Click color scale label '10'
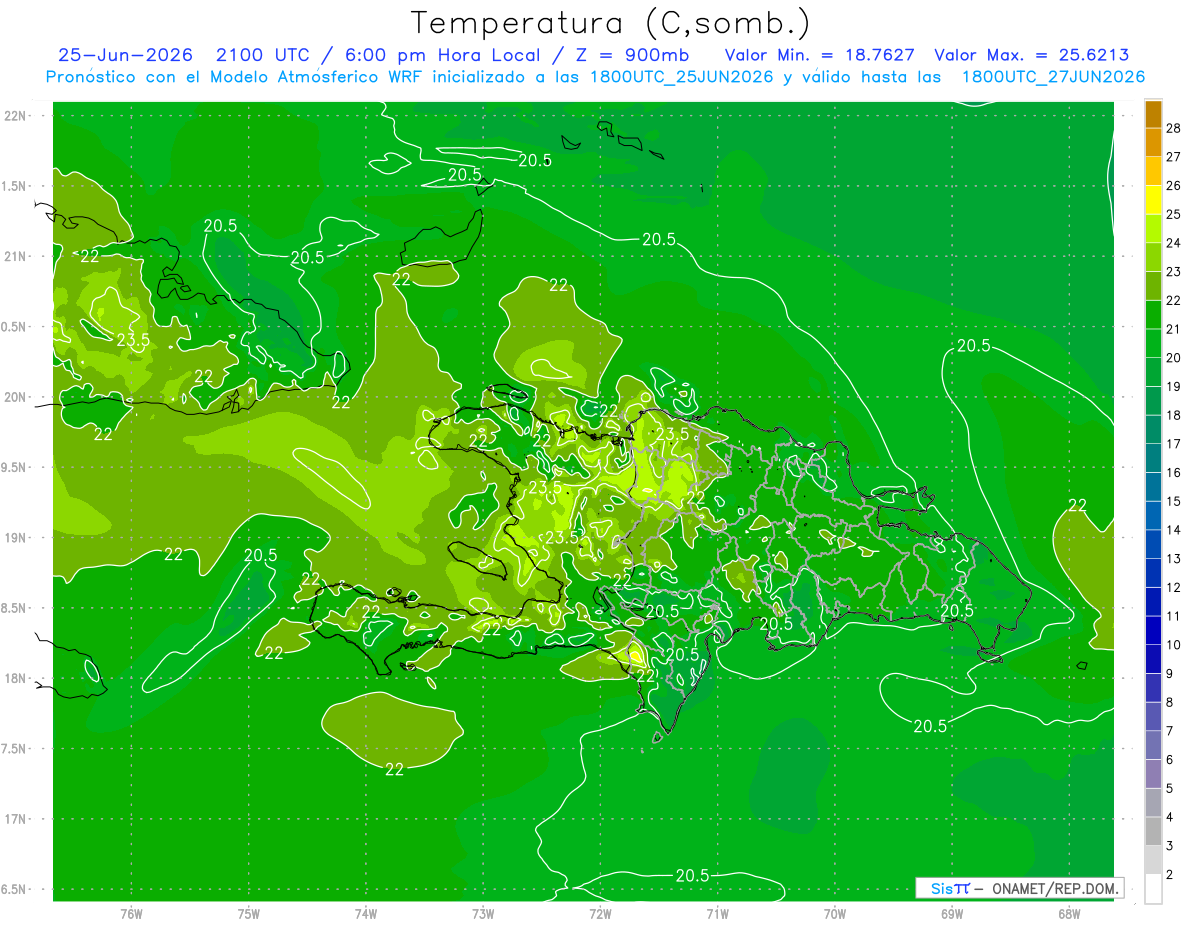Viewport: 1200px width, 927px height. click(1174, 645)
